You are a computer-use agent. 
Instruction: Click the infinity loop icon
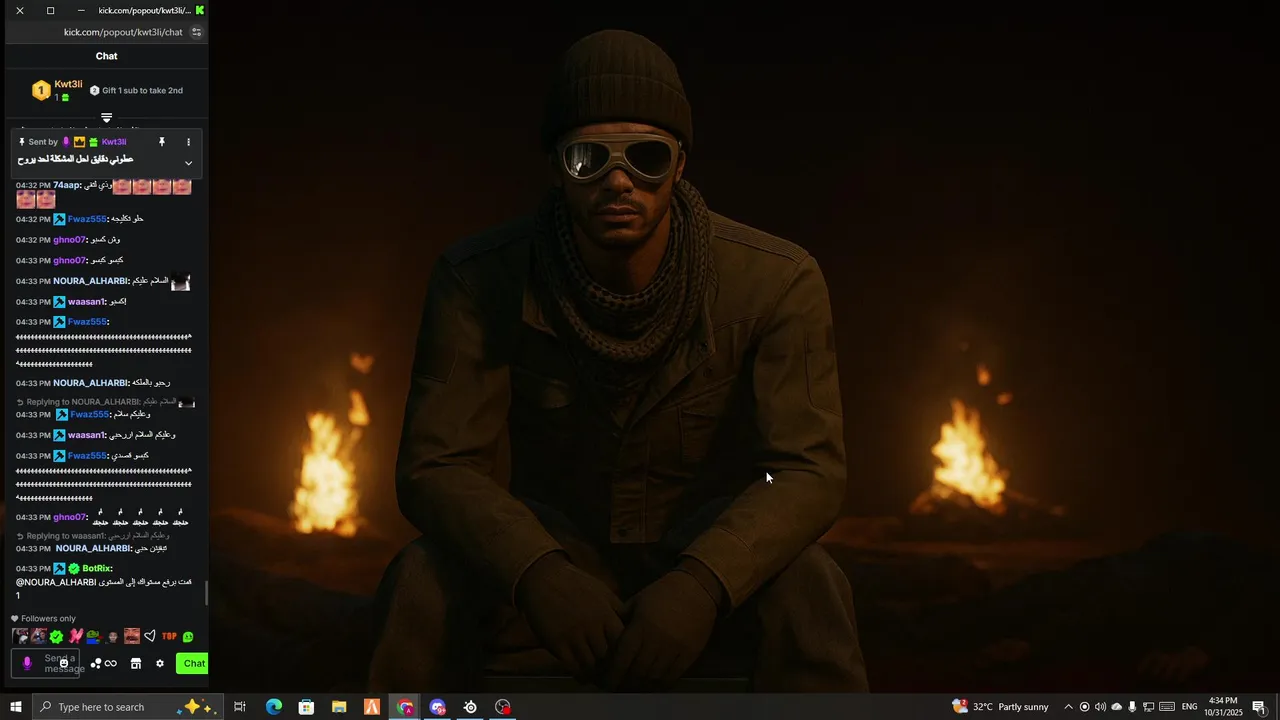tap(111, 663)
